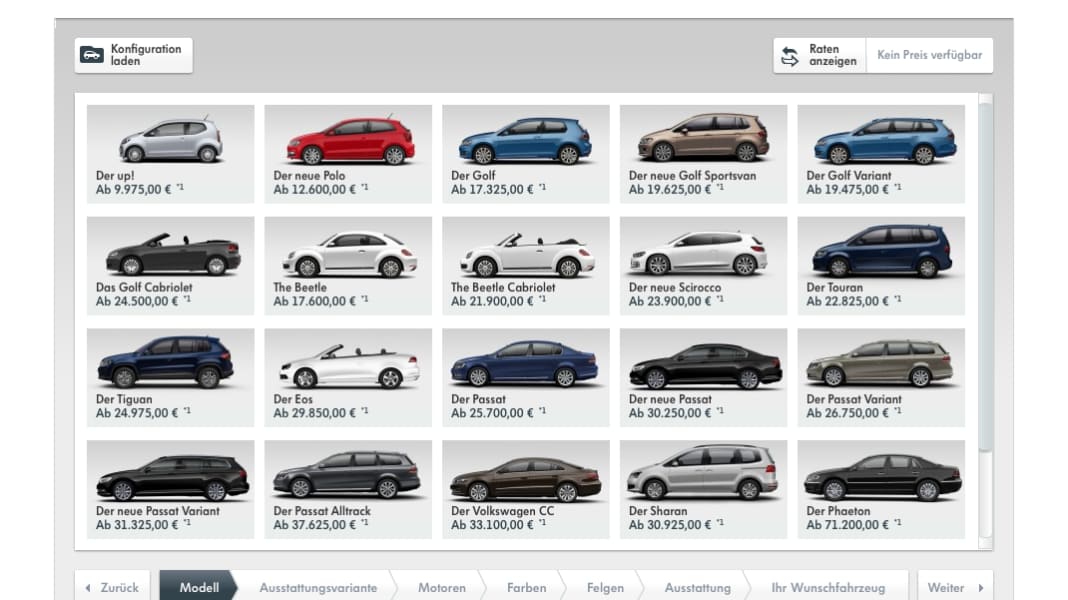The image size is (1068, 600).
Task: Select Der Passat Alltrack
Action: point(348,489)
